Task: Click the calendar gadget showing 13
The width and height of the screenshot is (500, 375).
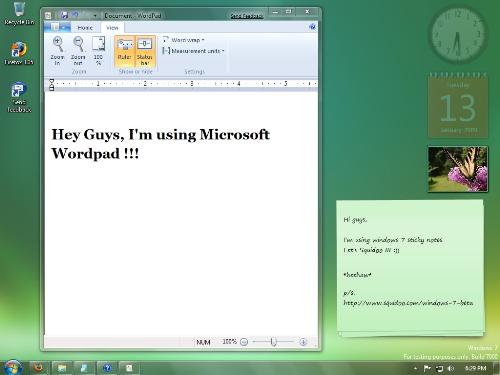Action: tap(458, 106)
